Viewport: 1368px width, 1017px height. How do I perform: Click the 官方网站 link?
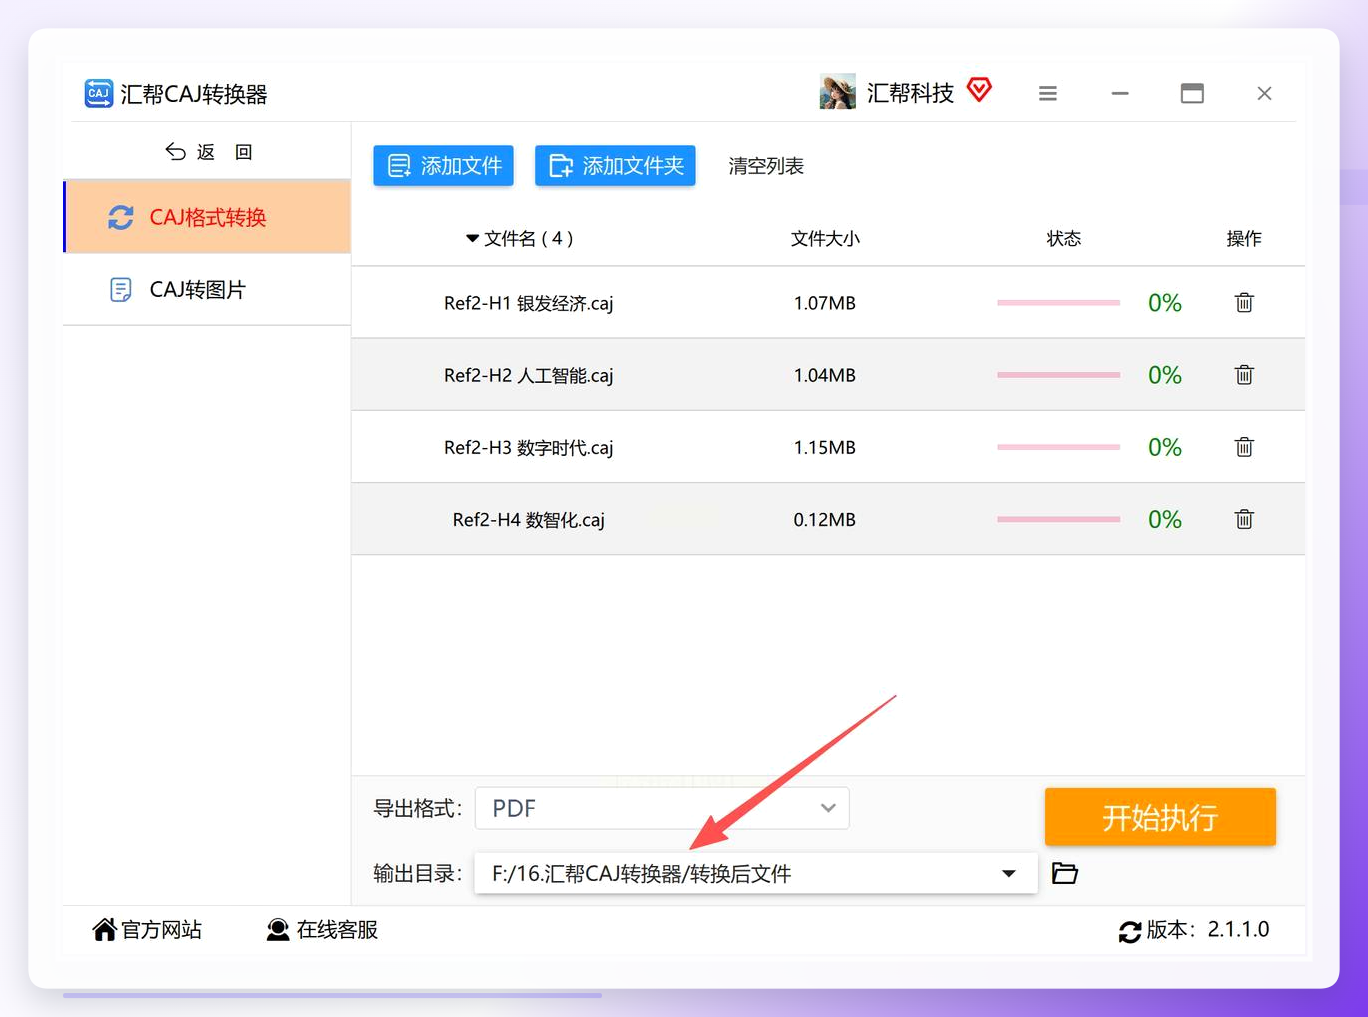[147, 930]
